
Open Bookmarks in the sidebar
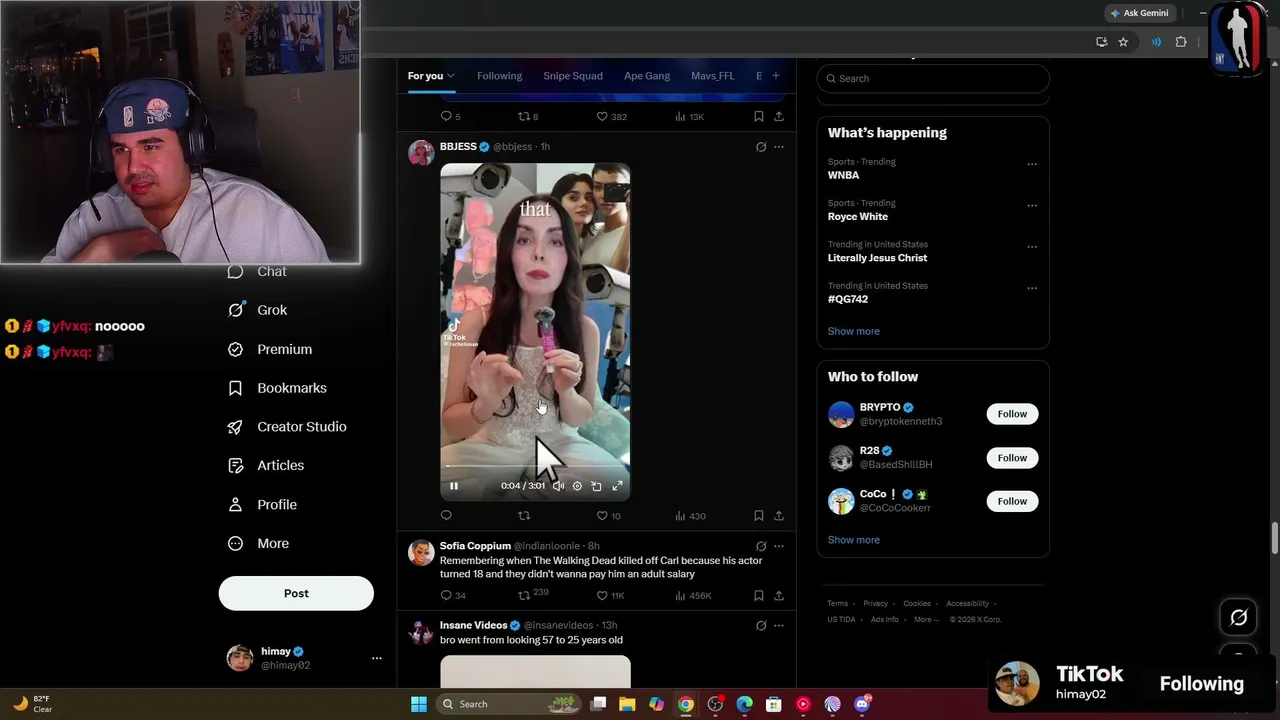277,388
